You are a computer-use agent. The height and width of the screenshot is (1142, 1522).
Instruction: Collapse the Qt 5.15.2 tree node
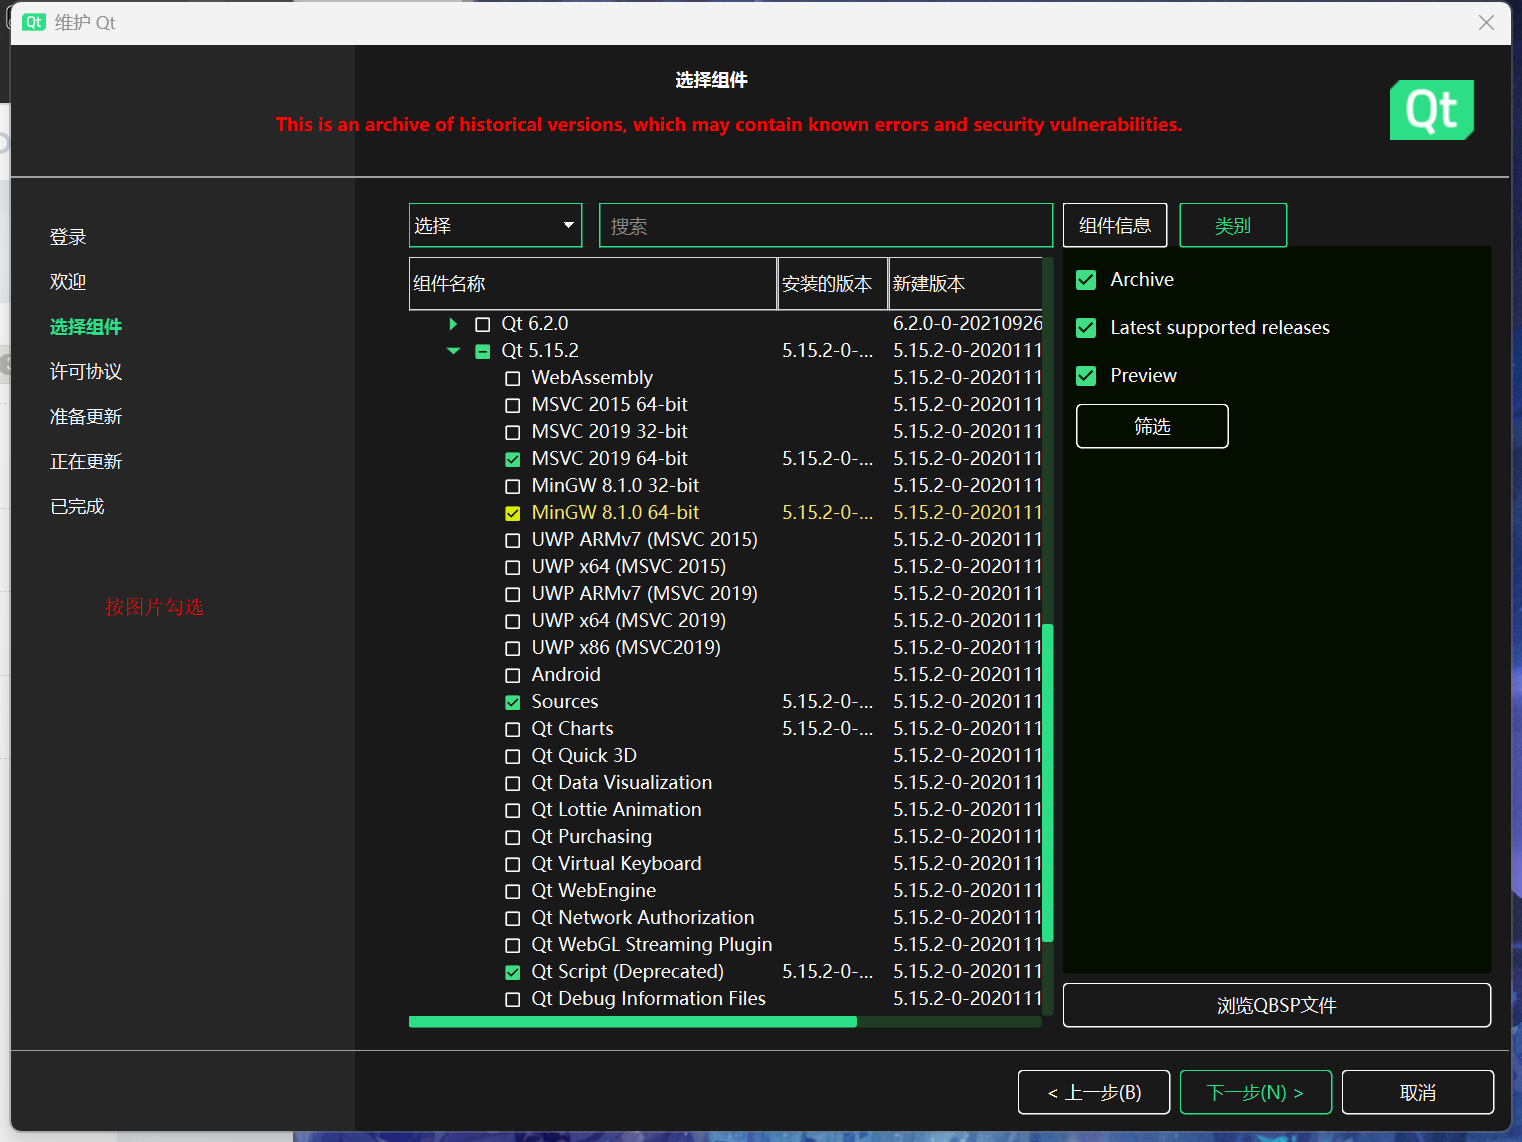click(x=453, y=351)
